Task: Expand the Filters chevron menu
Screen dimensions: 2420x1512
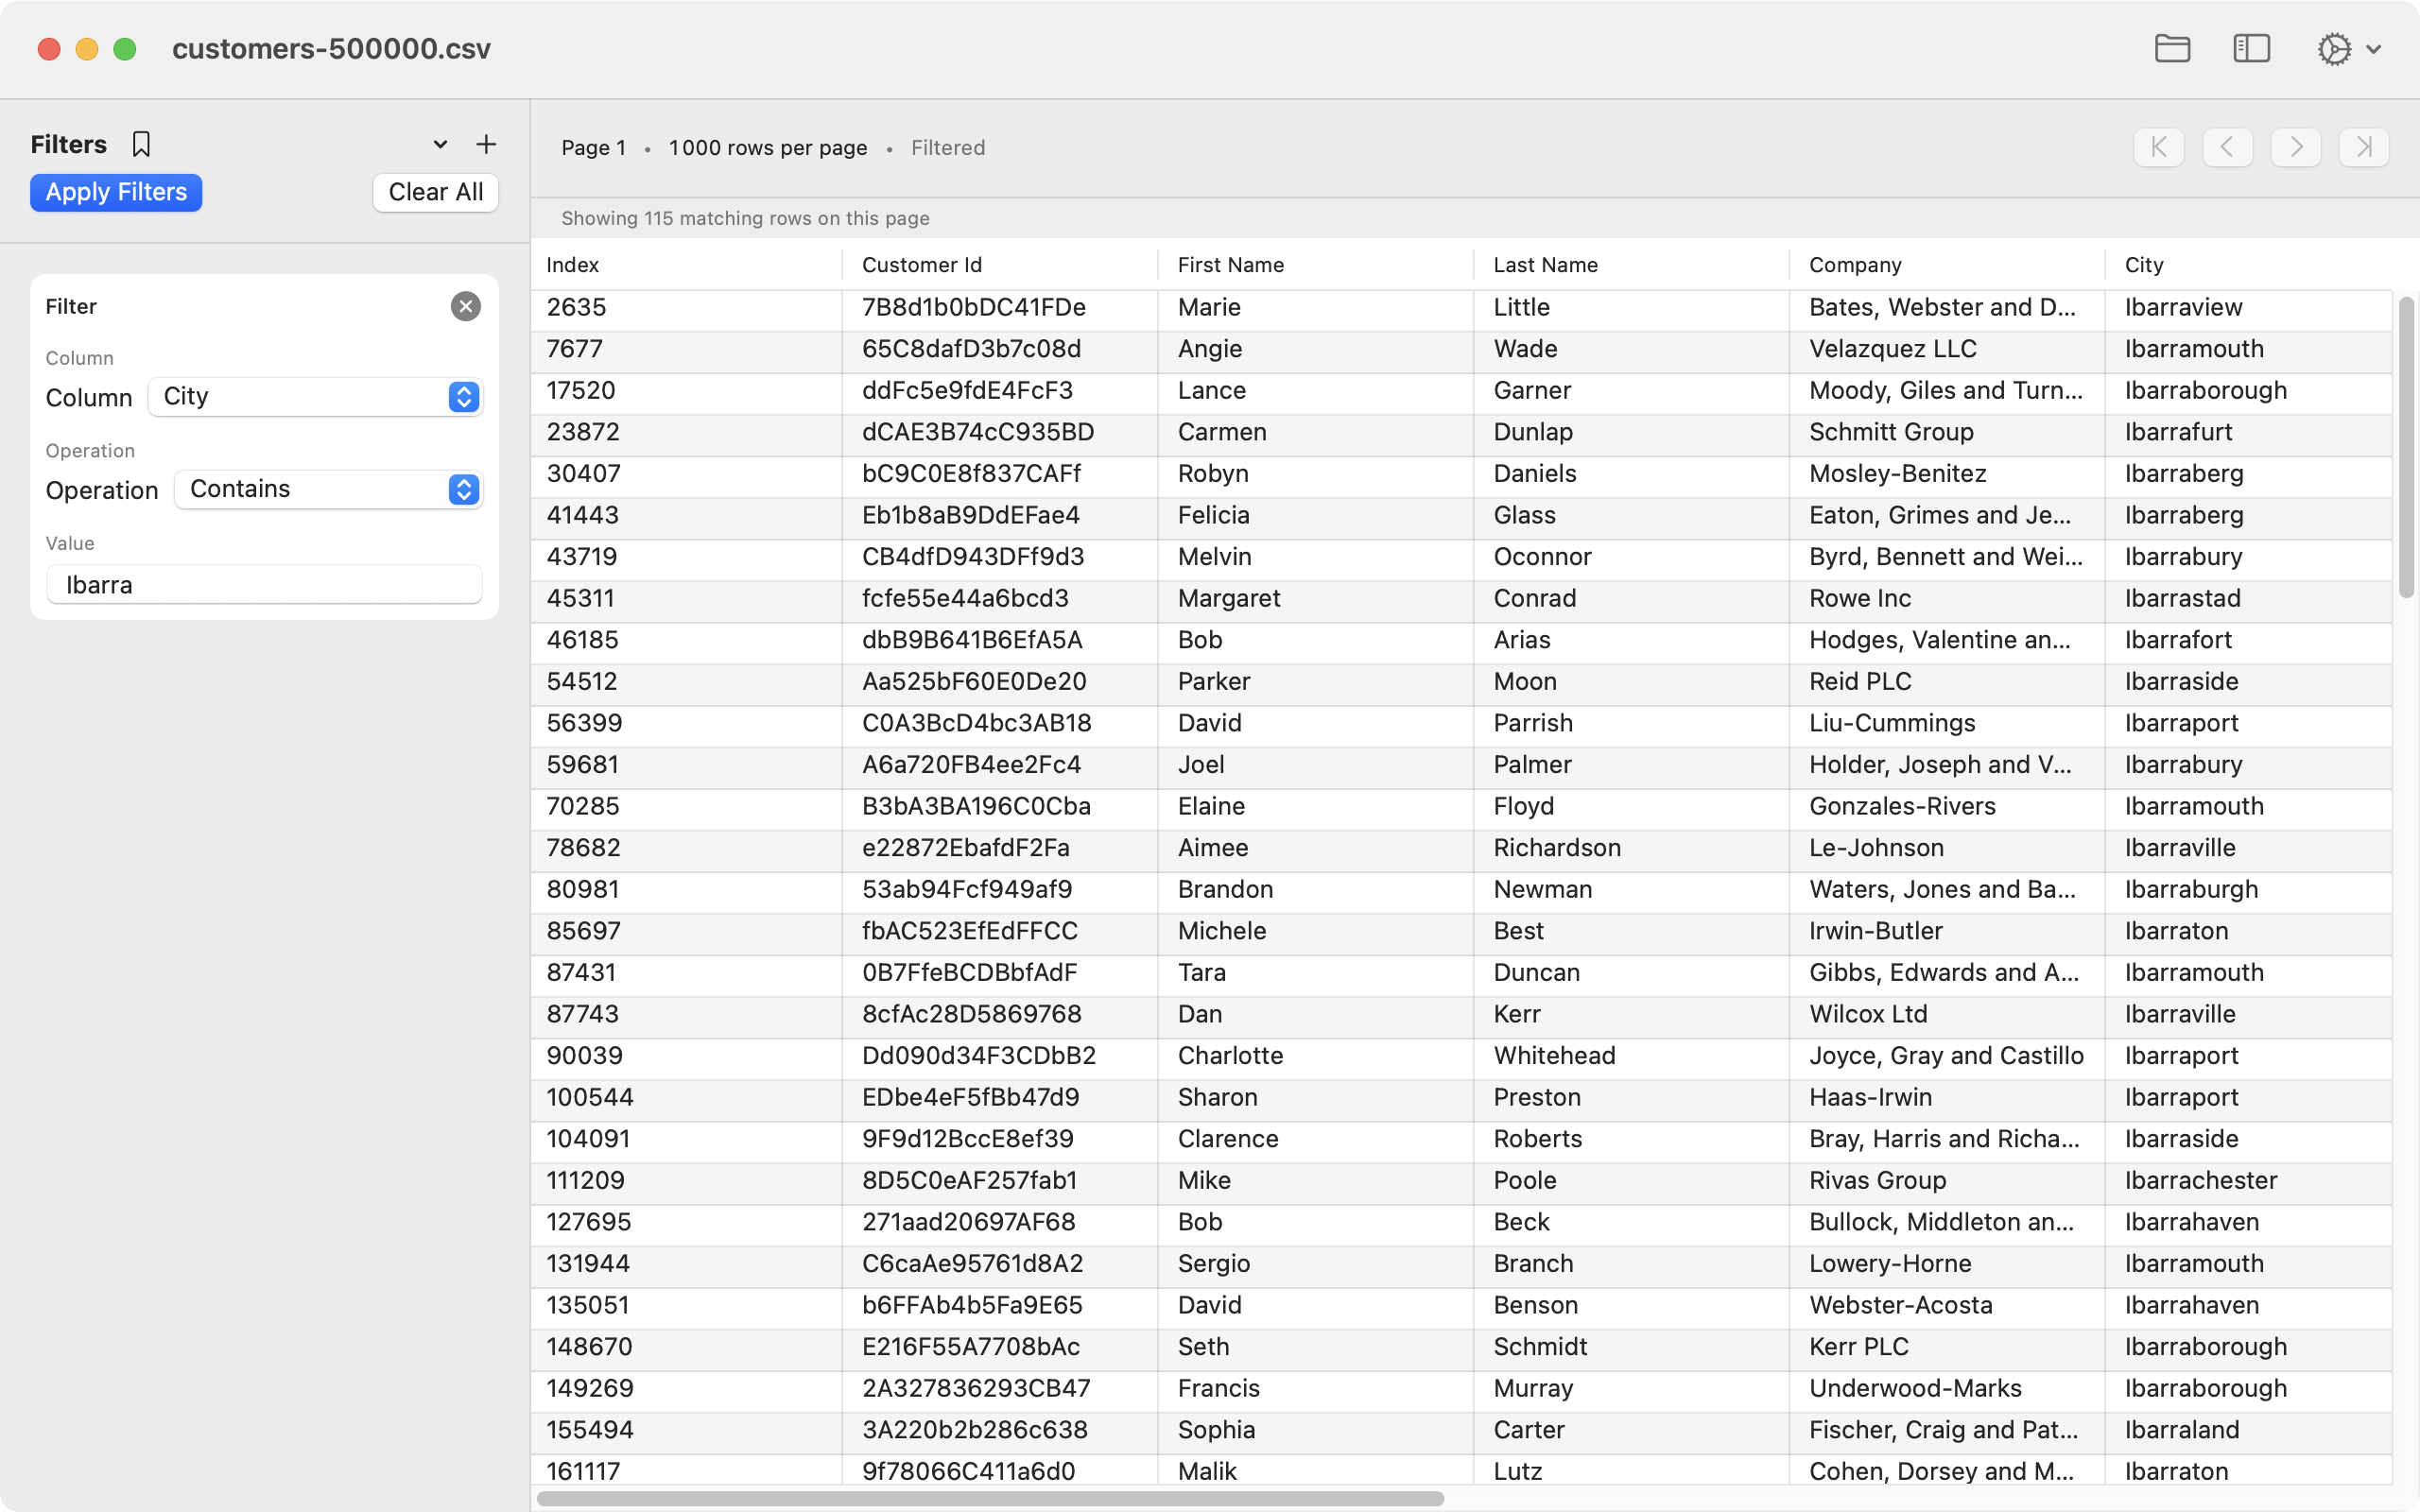Action: [x=440, y=144]
